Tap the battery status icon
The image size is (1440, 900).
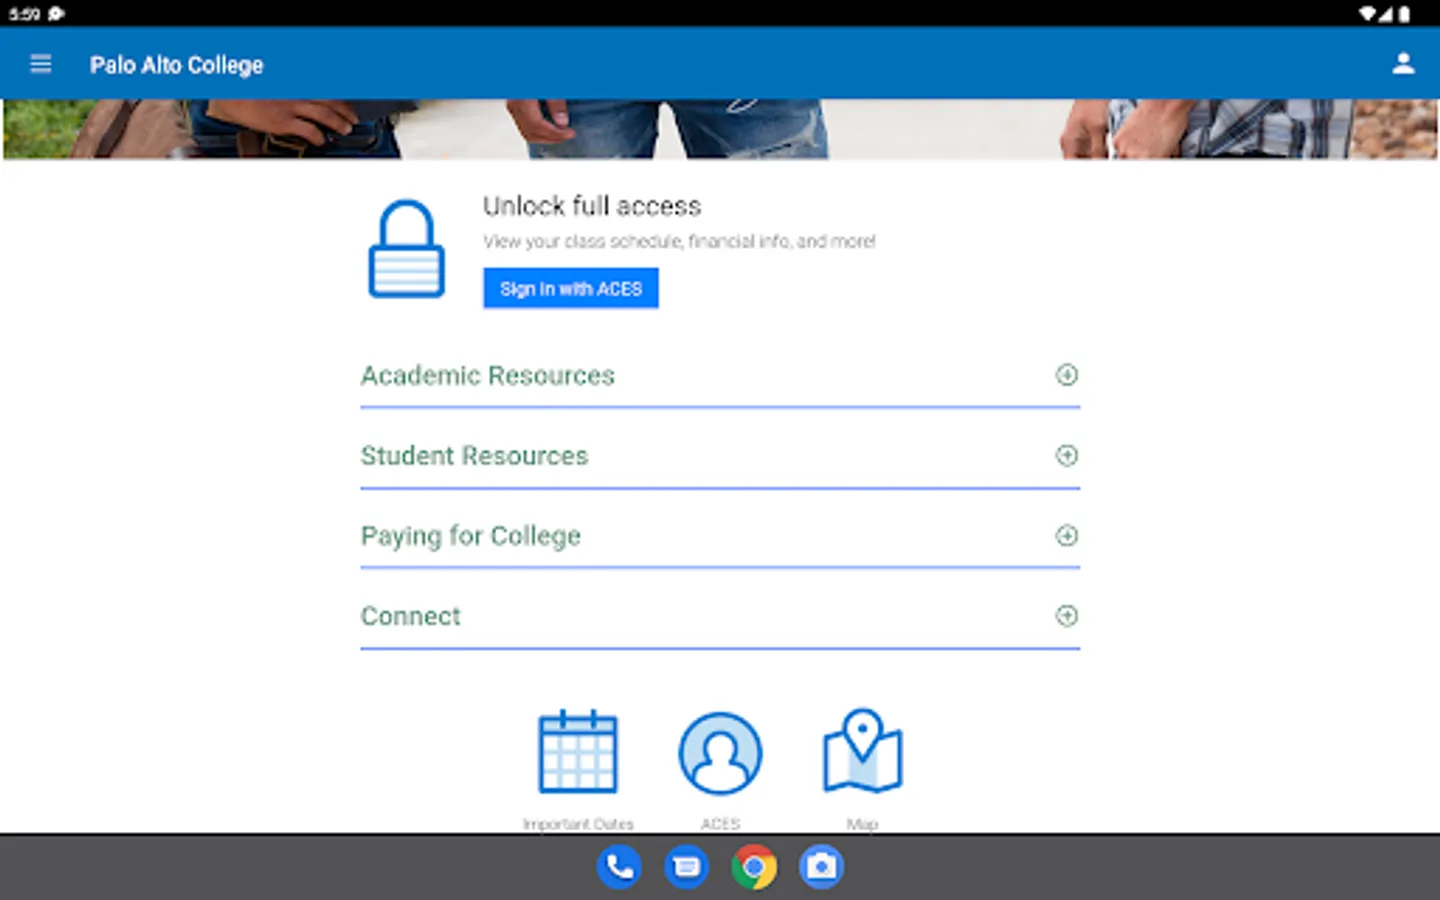pyautogui.click(x=1405, y=13)
